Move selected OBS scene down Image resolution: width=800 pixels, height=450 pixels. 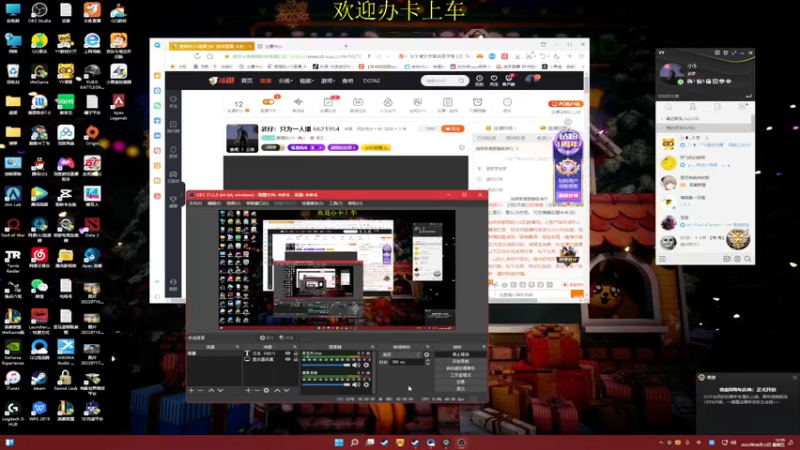tap(220, 390)
